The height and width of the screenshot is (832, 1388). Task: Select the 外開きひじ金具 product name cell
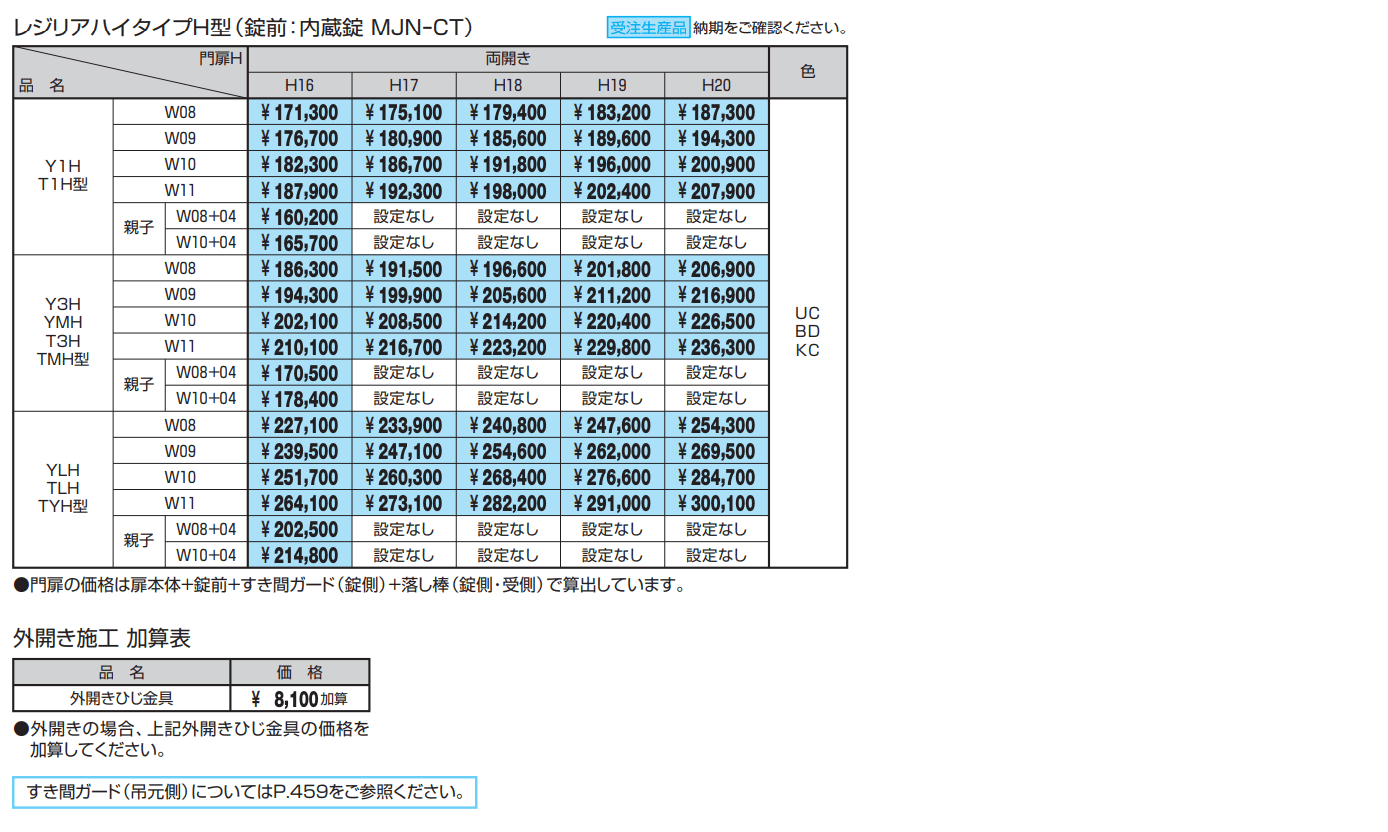pyautogui.click(x=120, y=697)
